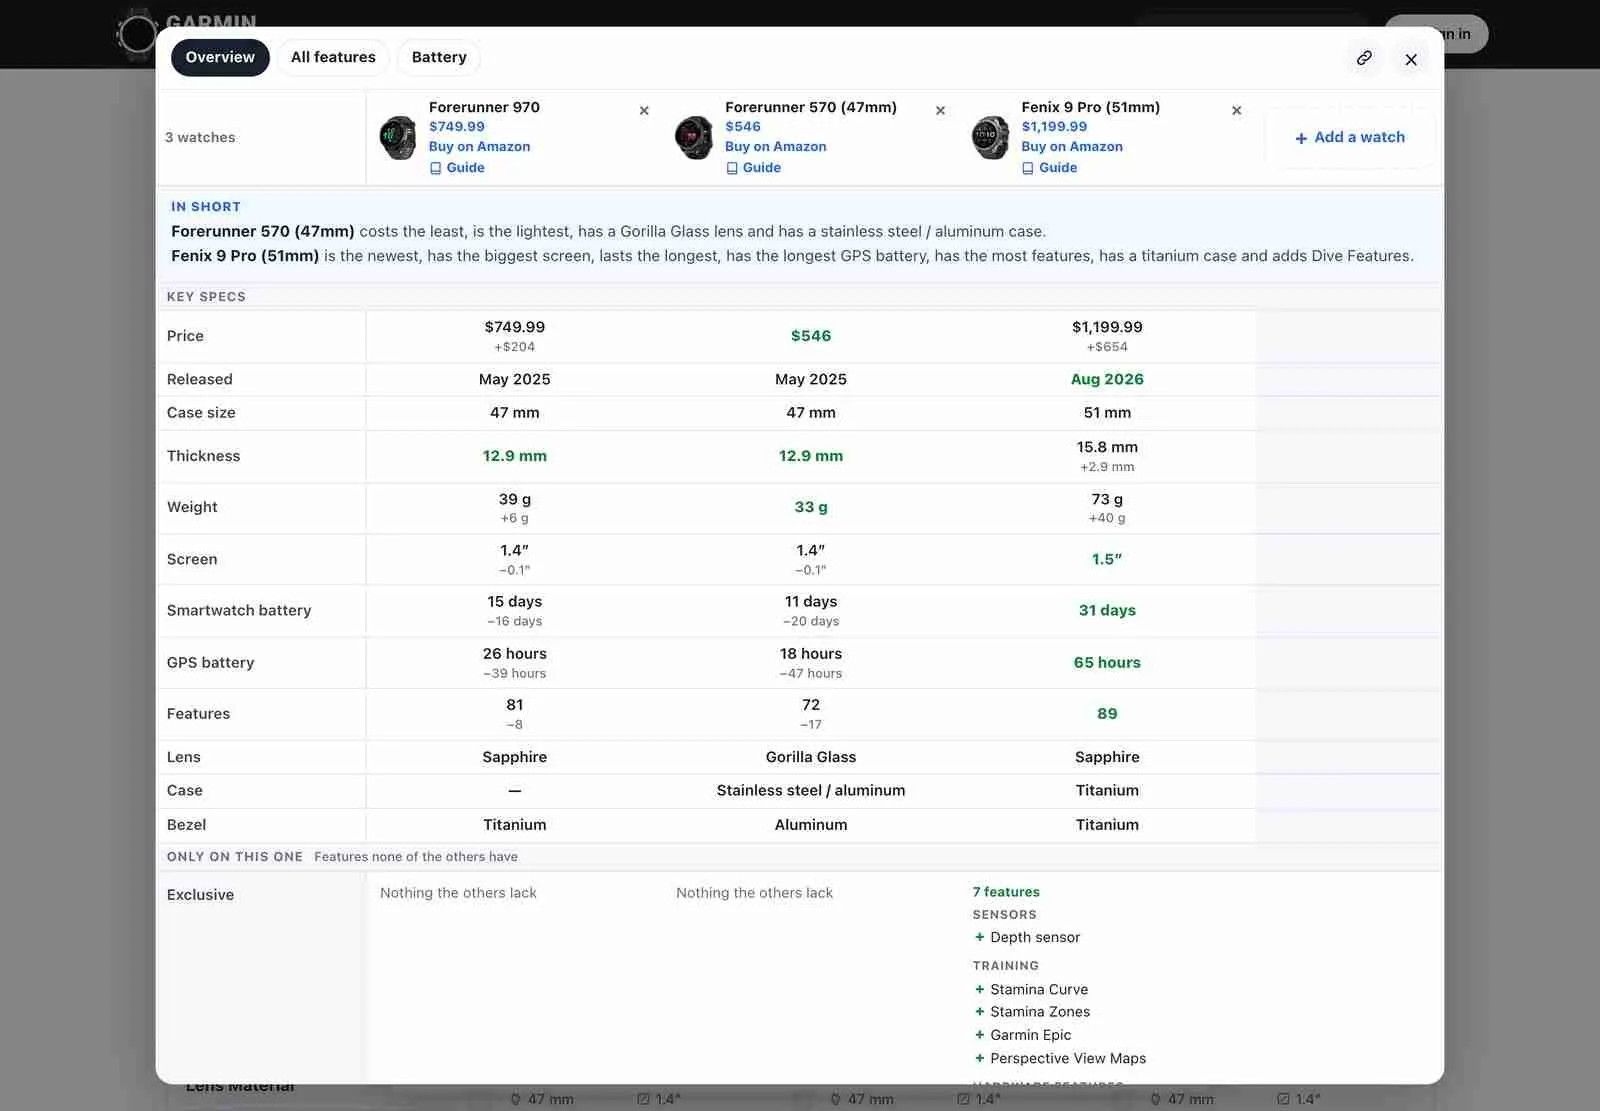Screen dimensions: 1600x1111
Task: Close the comparison dialog with the X icon
Action: [x=1411, y=59]
